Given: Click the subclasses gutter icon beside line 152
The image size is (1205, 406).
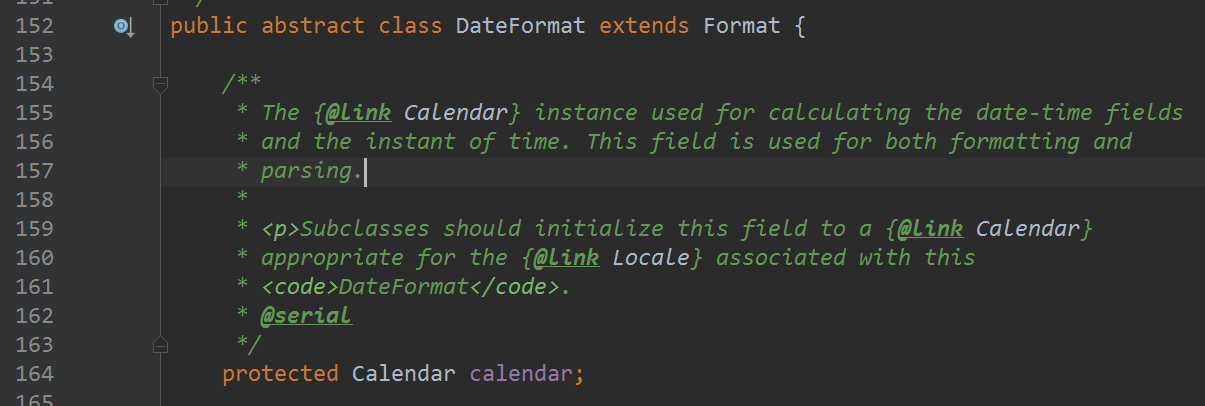Looking at the screenshot, I should [123, 27].
